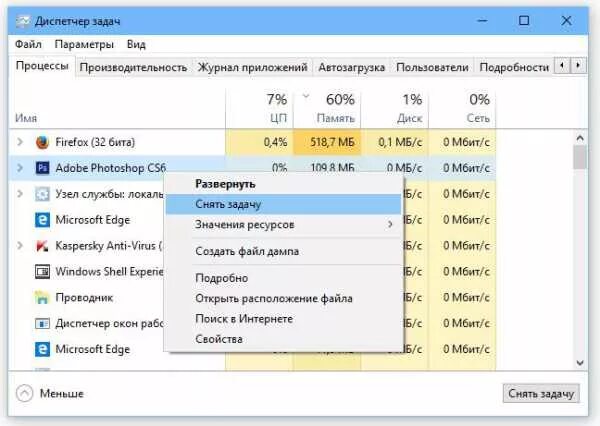Choose Создать файл дампа
Image resolution: width=600 pixels, height=426 pixels.
click(283, 251)
